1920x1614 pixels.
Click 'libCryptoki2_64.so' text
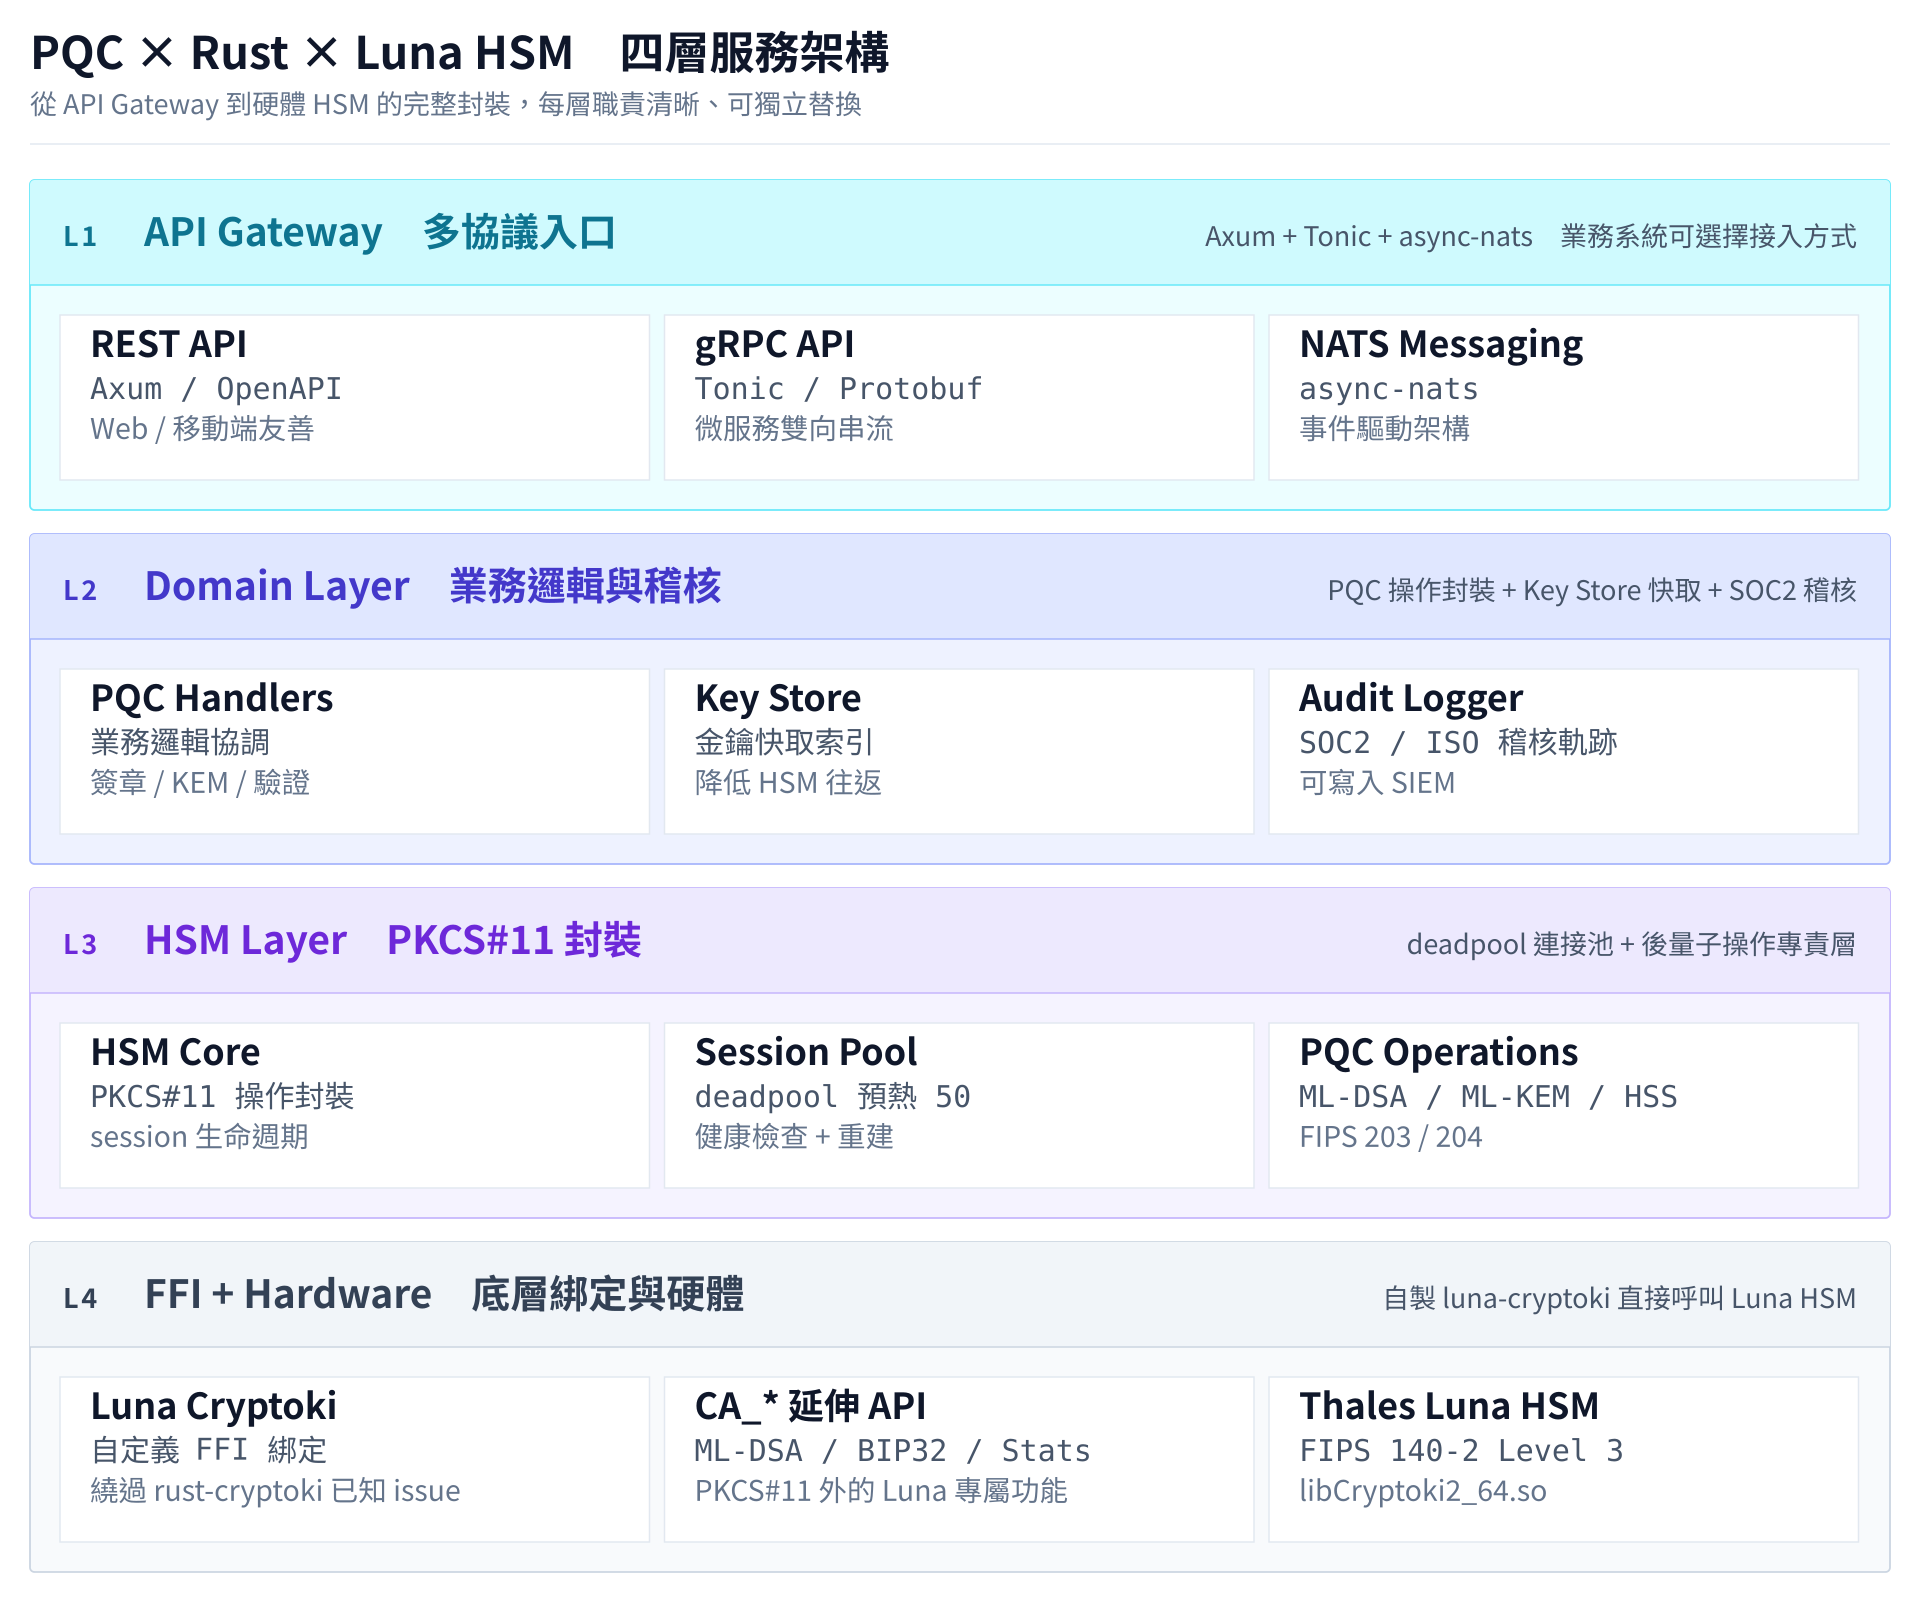[x=1423, y=1491]
